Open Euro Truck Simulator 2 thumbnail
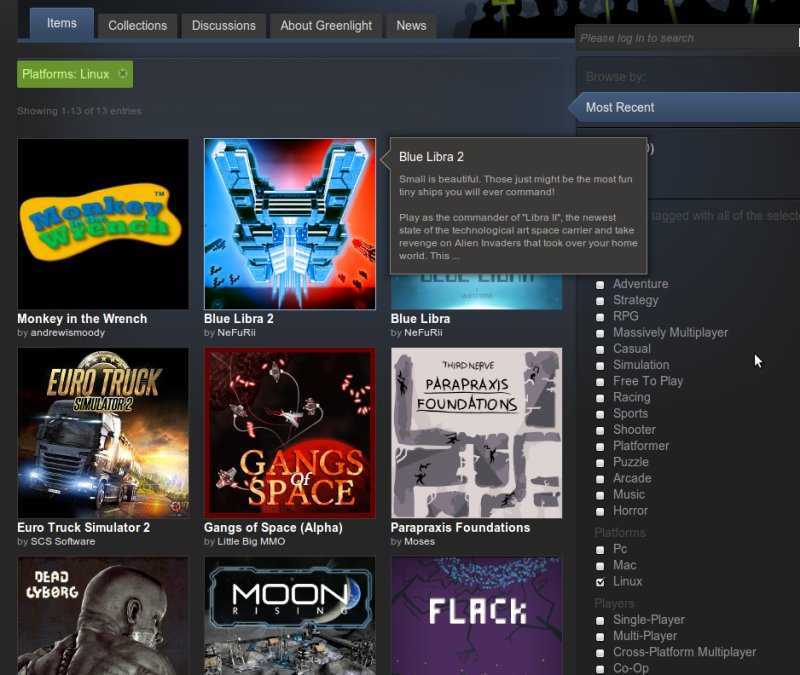800x675 pixels. click(103, 433)
